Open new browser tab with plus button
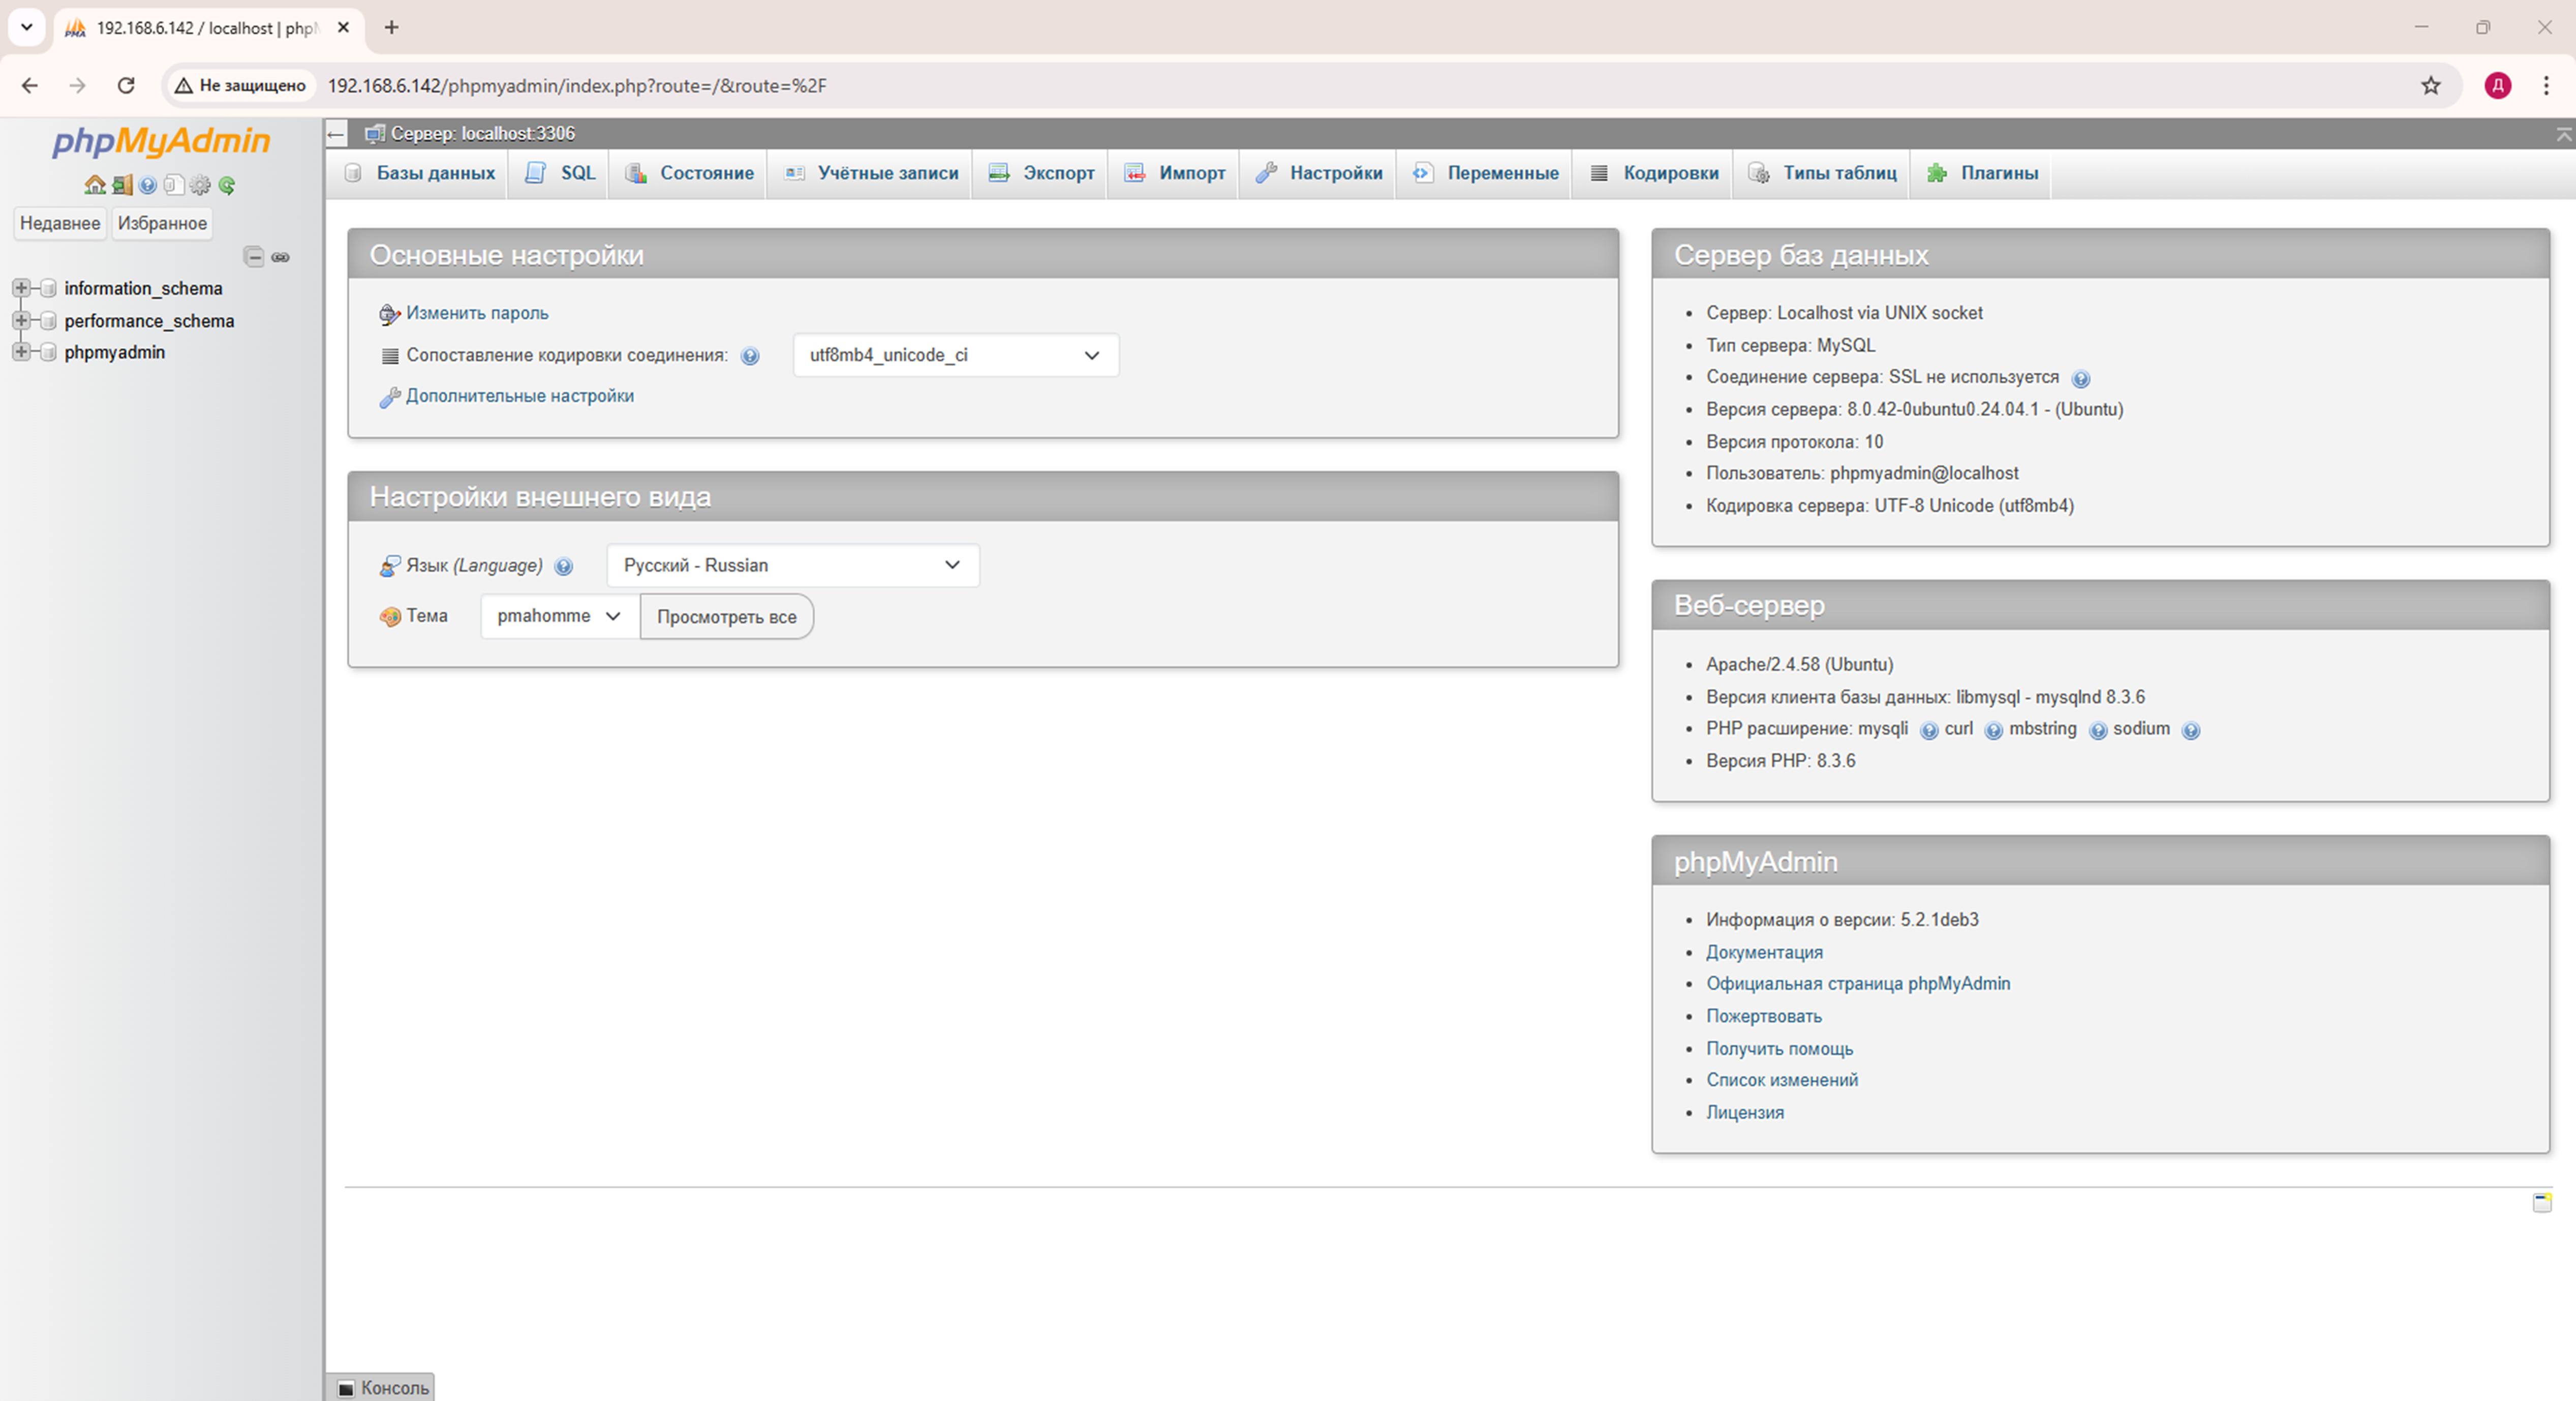Viewport: 2576px width, 1401px height. (392, 28)
